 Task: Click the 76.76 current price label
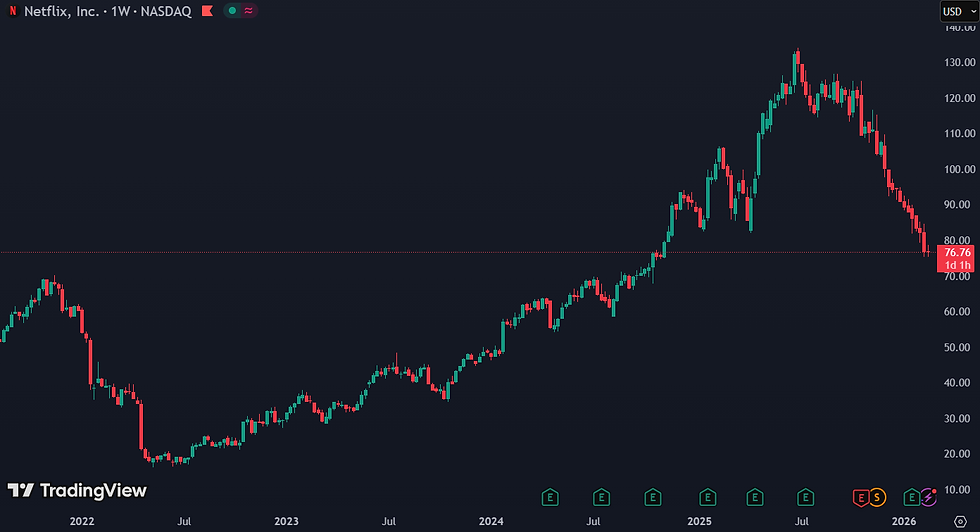(x=957, y=253)
